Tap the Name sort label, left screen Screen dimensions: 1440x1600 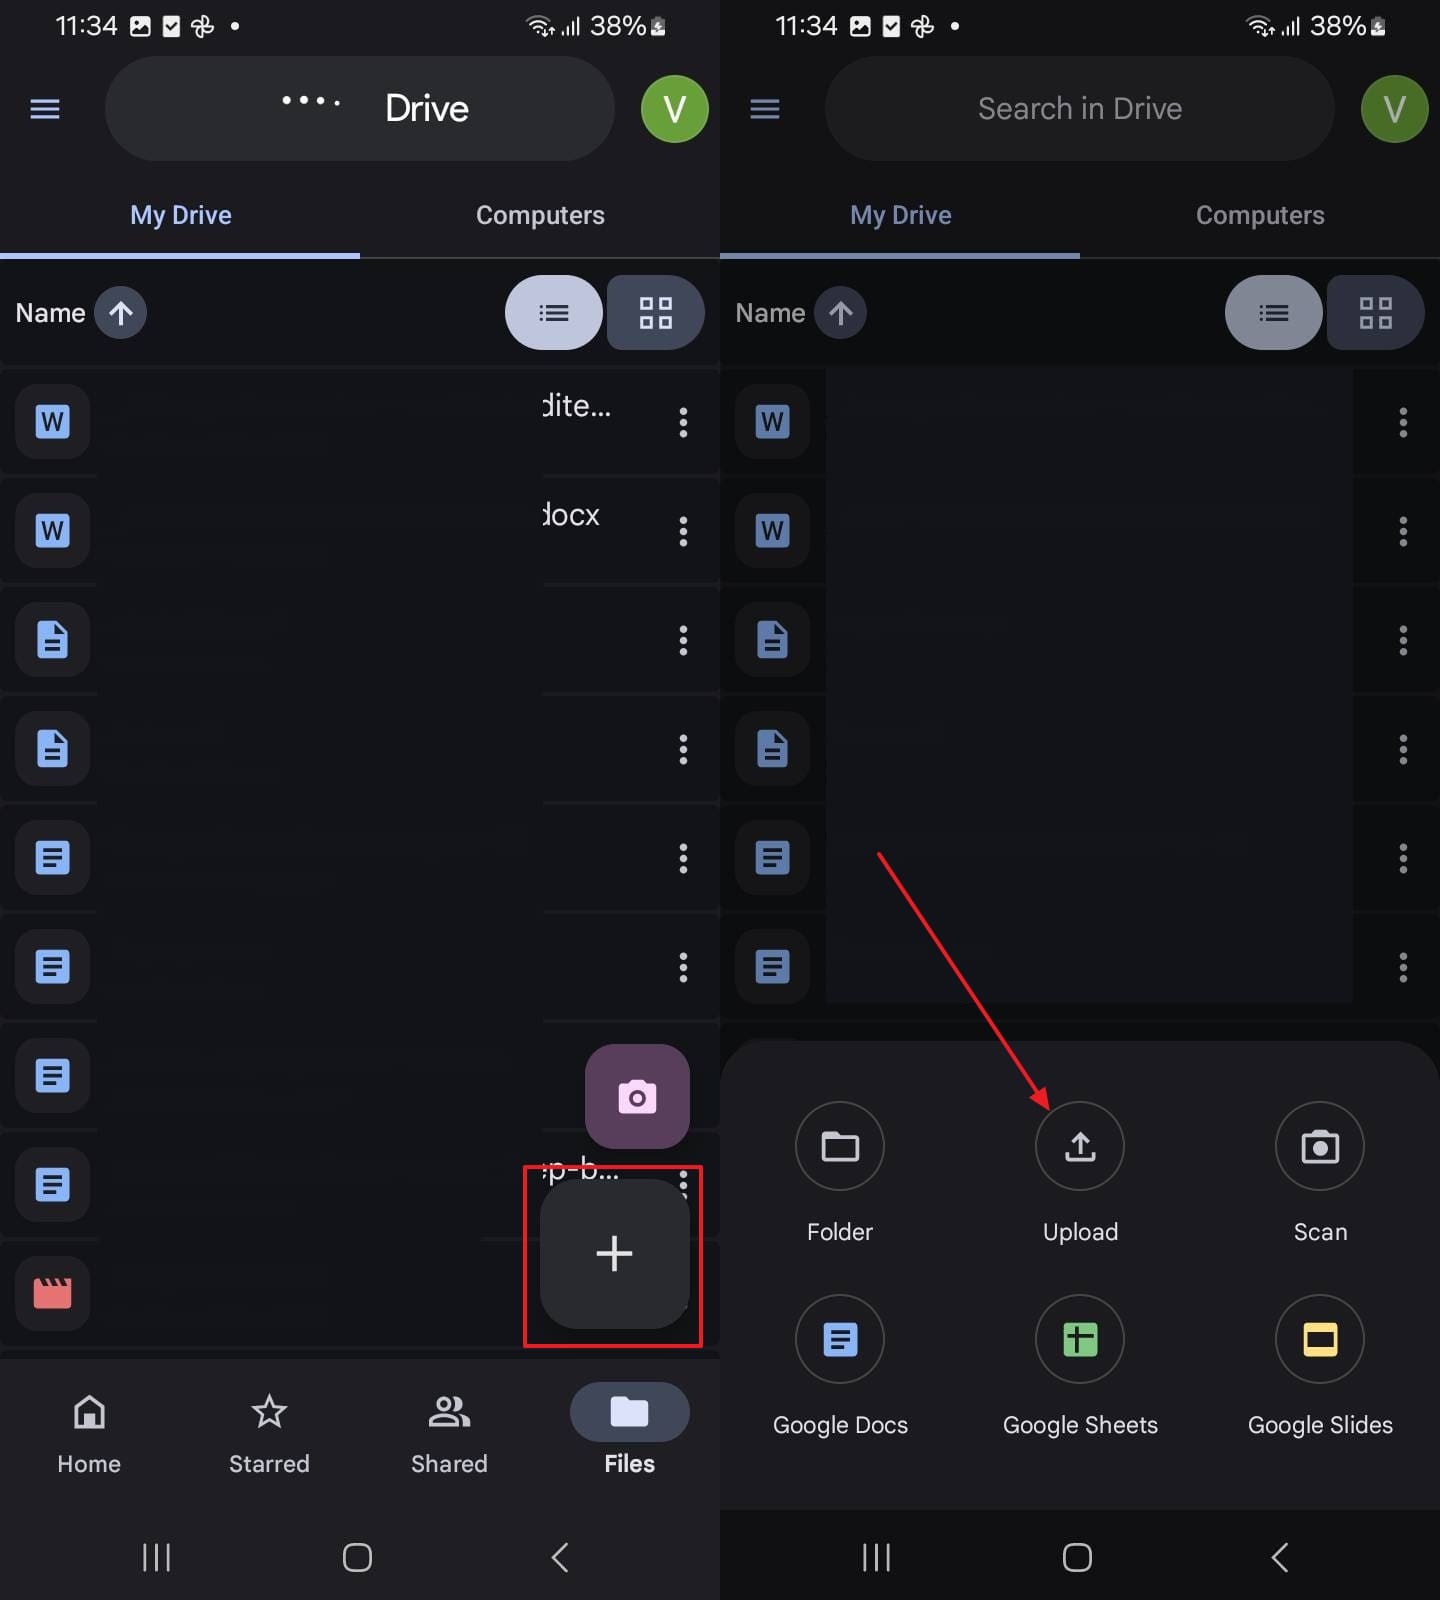(50, 313)
